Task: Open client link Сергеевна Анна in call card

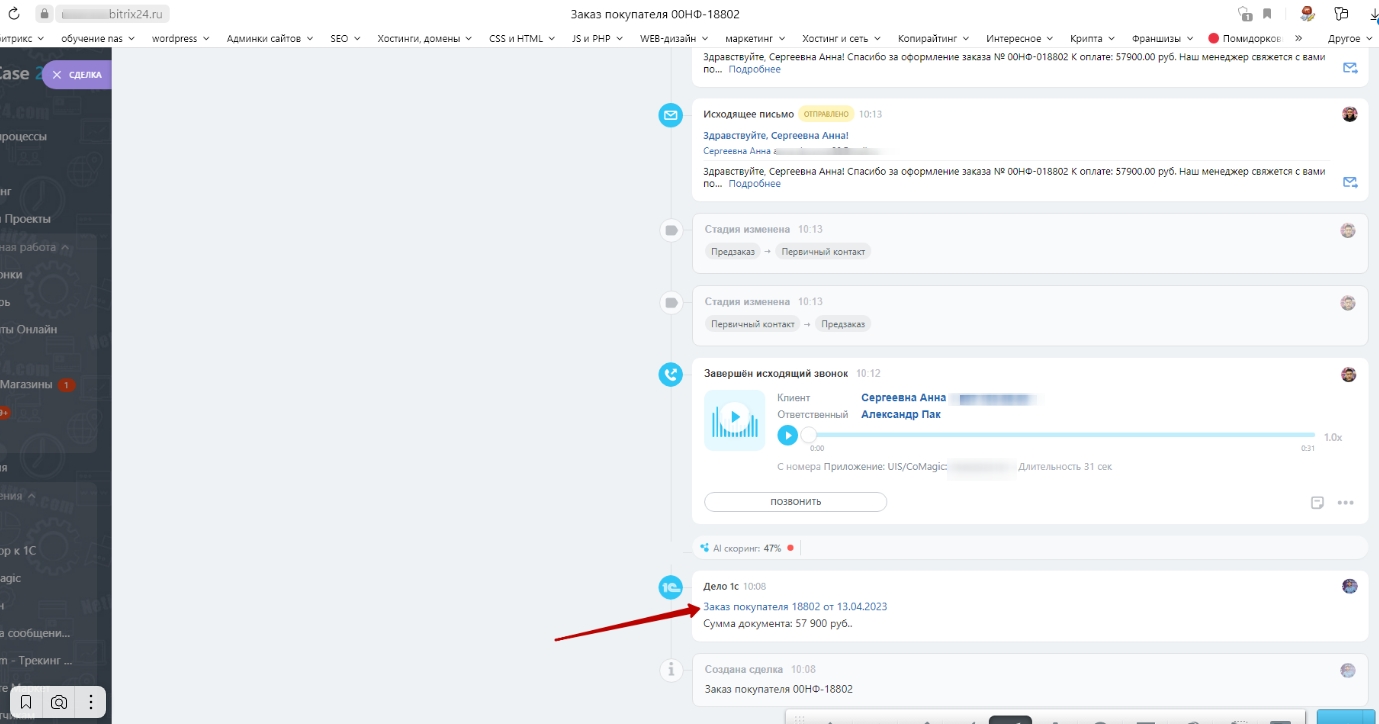Action: (x=903, y=397)
